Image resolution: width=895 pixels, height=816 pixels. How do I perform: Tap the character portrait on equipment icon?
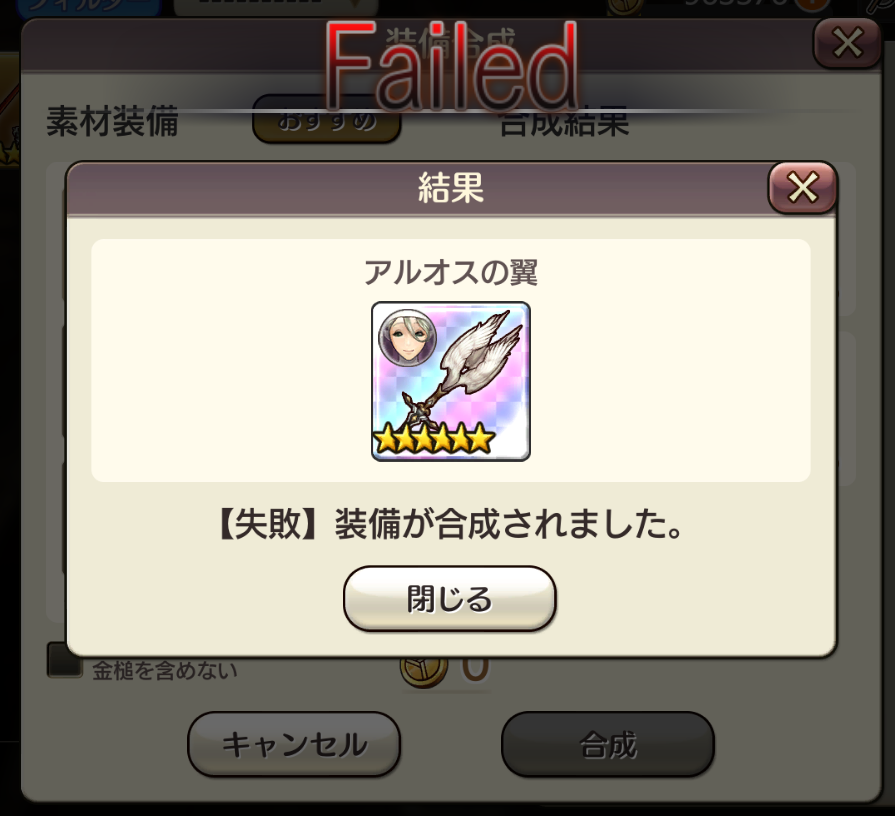(x=408, y=340)
